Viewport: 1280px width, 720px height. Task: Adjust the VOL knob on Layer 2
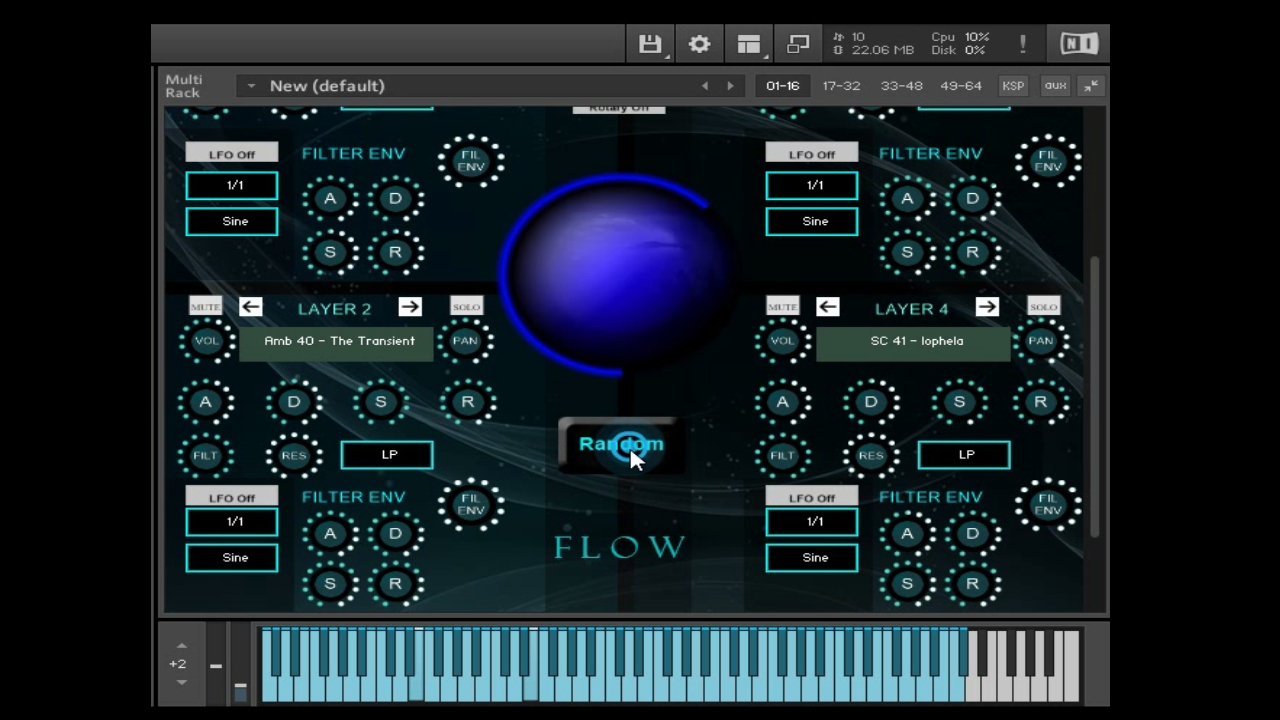click(207, 341)
